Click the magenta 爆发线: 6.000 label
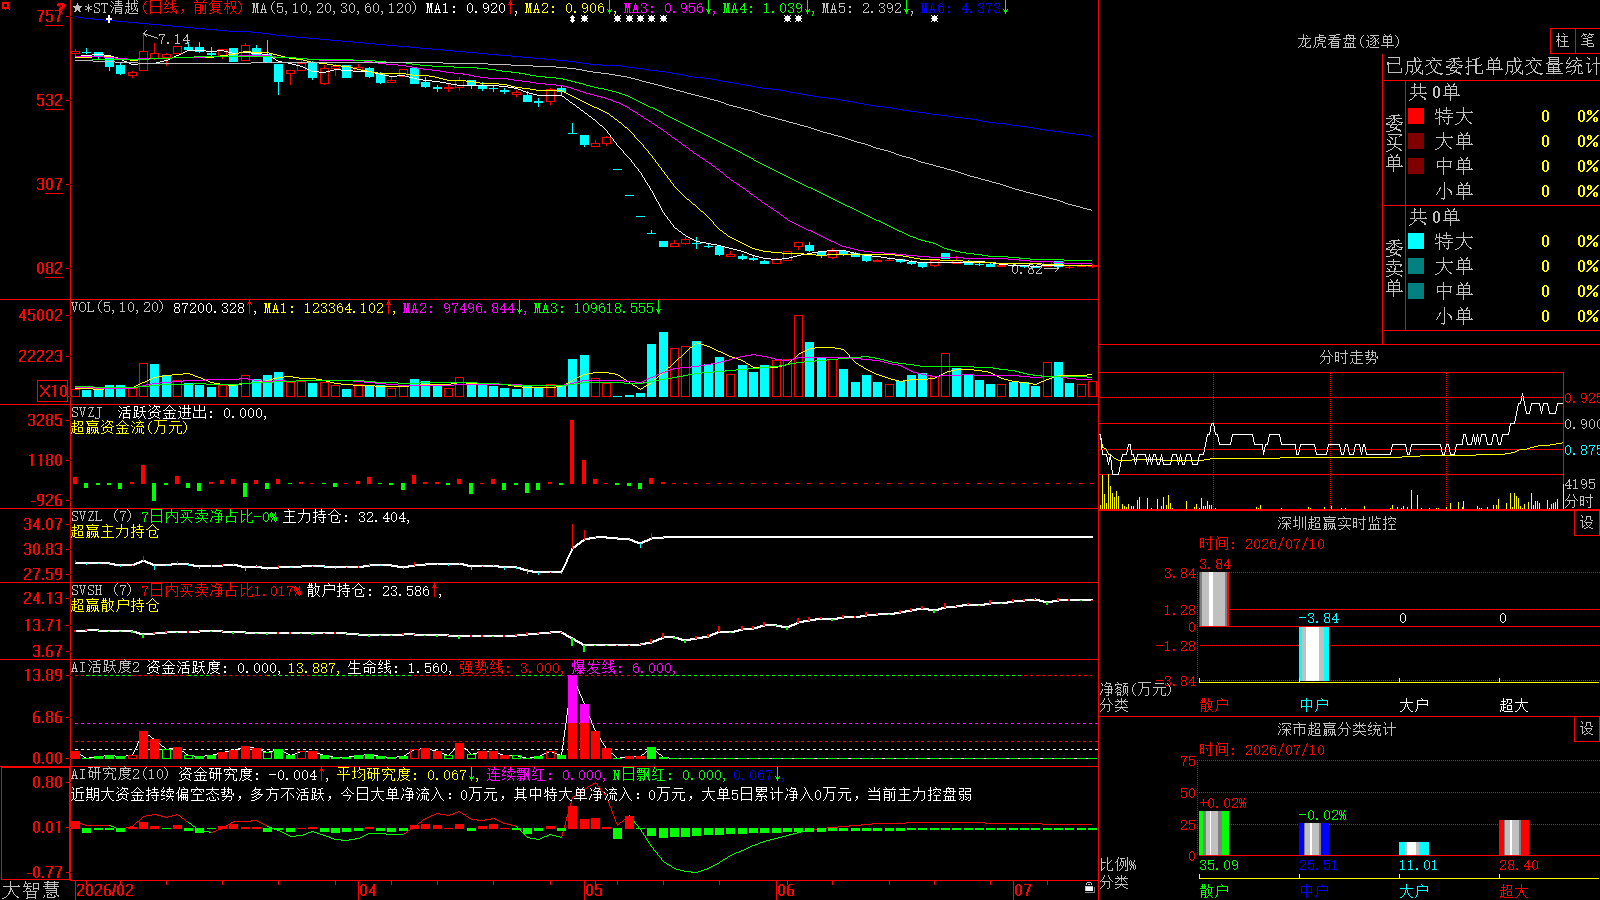 coord(624,668)
